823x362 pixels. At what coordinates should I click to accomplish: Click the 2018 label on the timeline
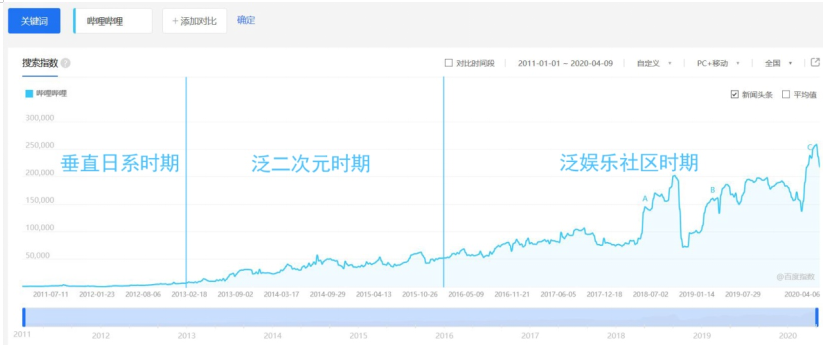tap(616, 335)
